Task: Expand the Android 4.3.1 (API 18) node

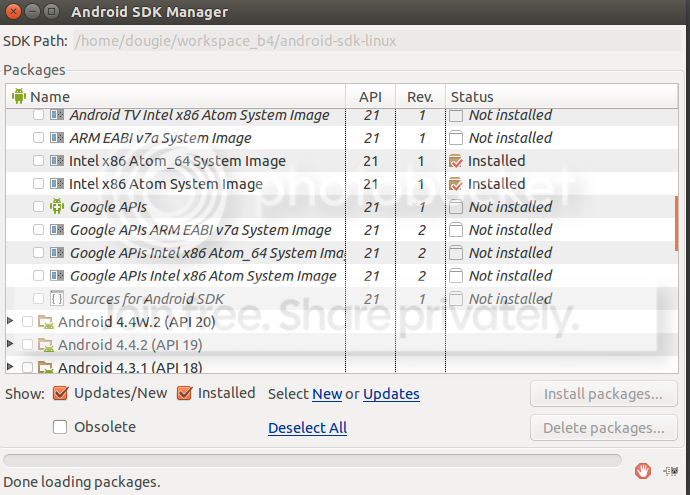Action: pyautogui.click(x=11, y=367)
